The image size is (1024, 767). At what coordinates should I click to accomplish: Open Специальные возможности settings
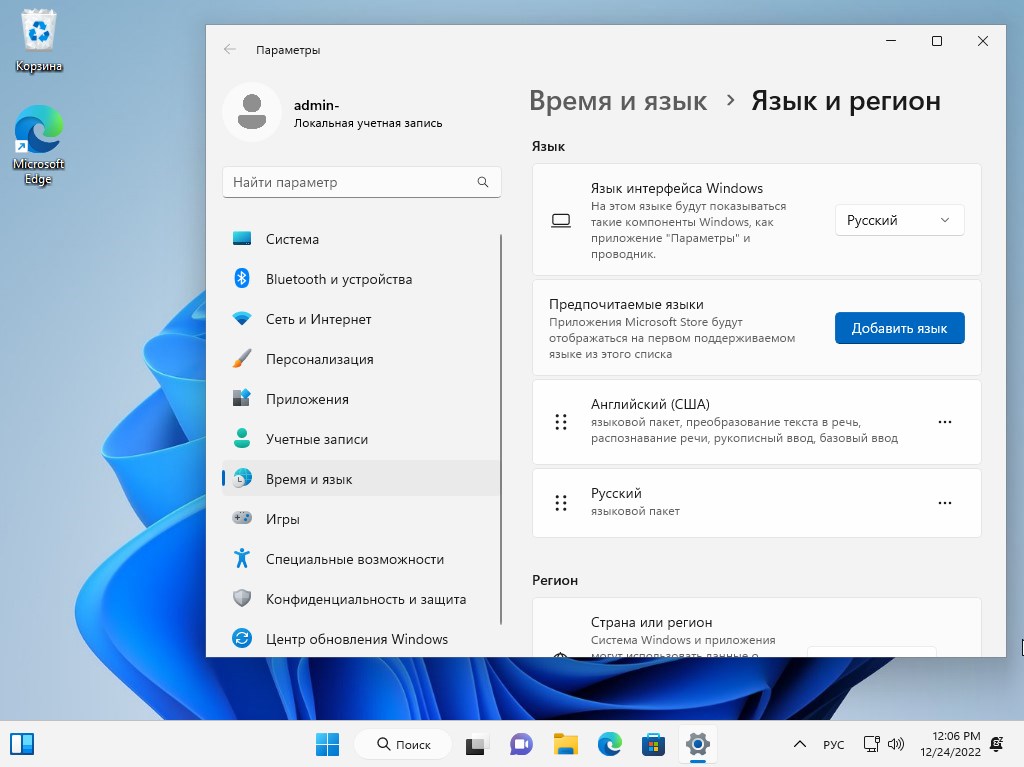356,559
